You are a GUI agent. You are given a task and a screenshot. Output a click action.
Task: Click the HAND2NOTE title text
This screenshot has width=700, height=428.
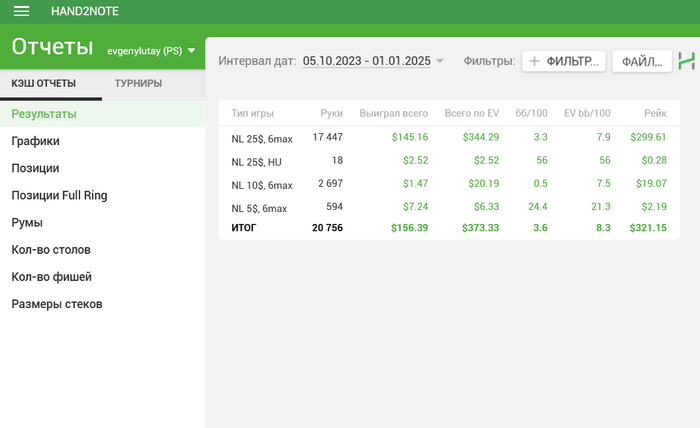pyautogui.click(x=85, y=11)
